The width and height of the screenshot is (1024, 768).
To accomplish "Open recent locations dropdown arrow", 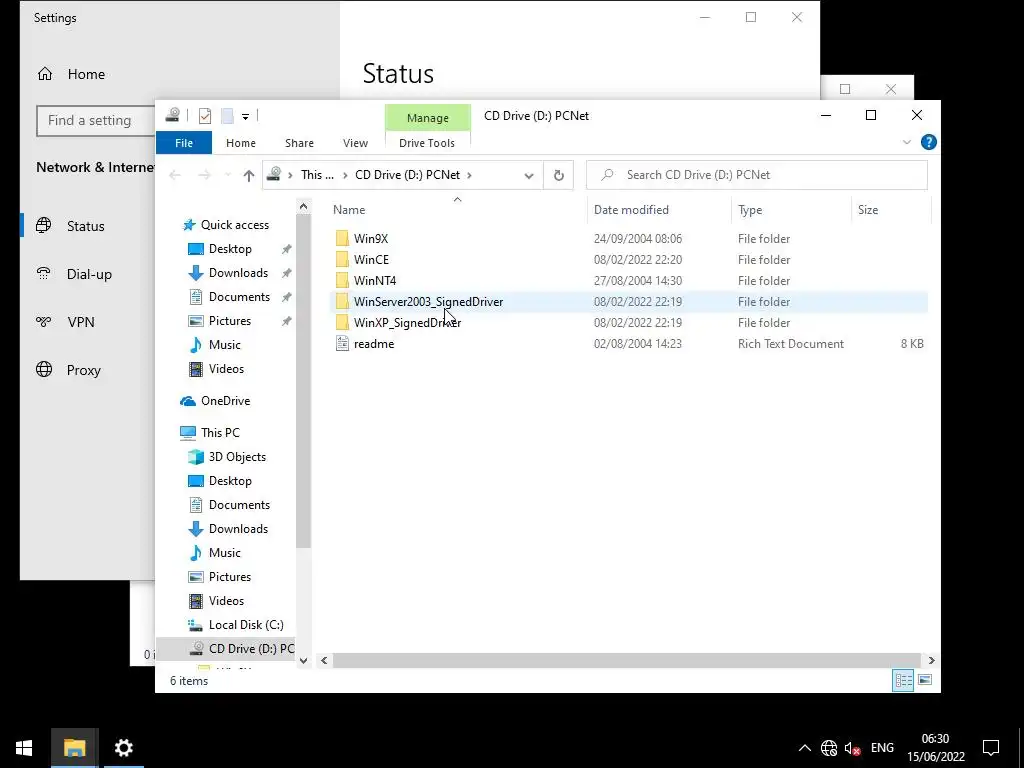I will tap(227, 175).
